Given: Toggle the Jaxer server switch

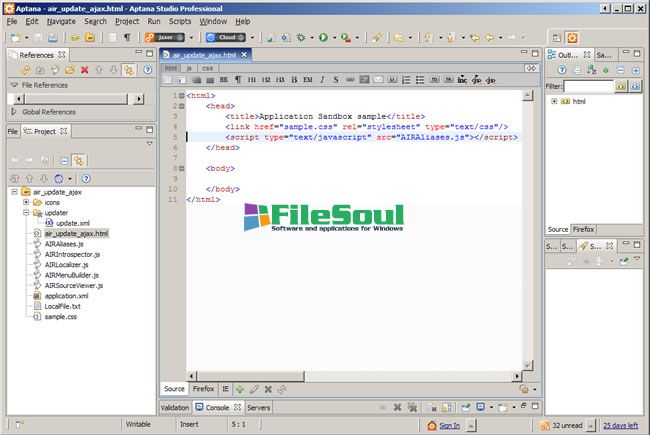Looking at the screenshot, I should coord(163,37).
